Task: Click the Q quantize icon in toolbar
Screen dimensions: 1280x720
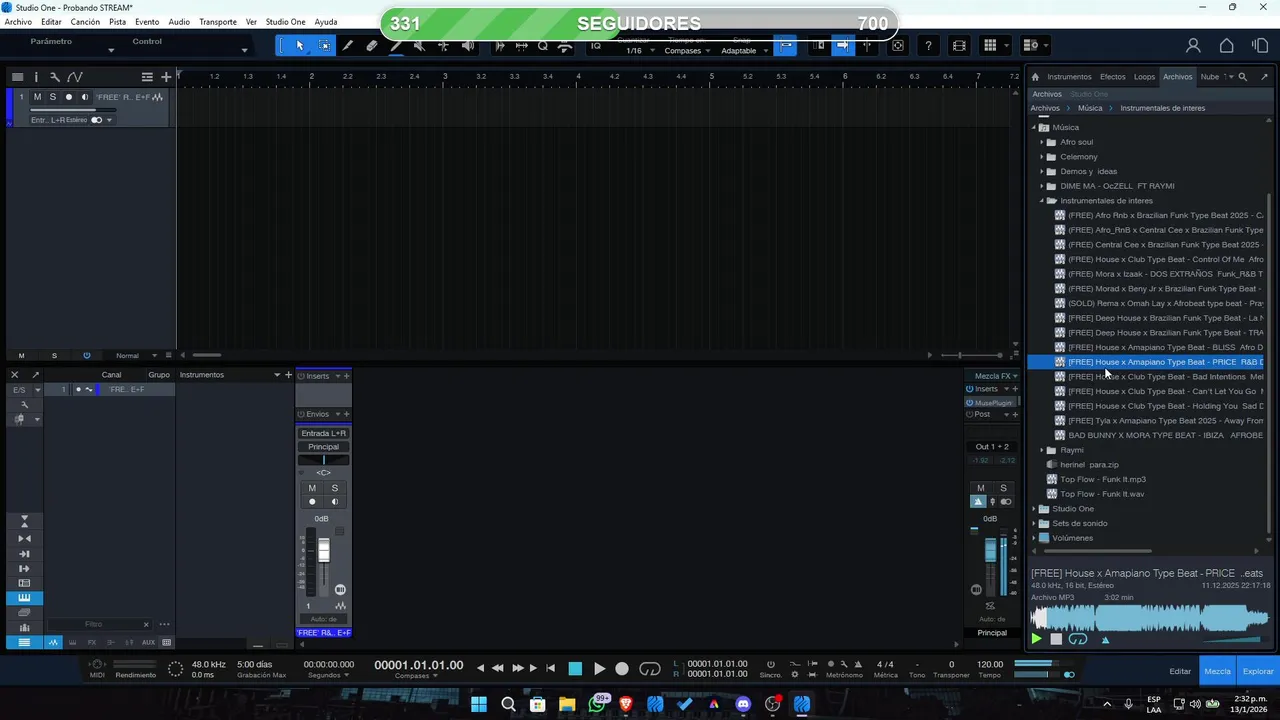Action: [543, 46]
